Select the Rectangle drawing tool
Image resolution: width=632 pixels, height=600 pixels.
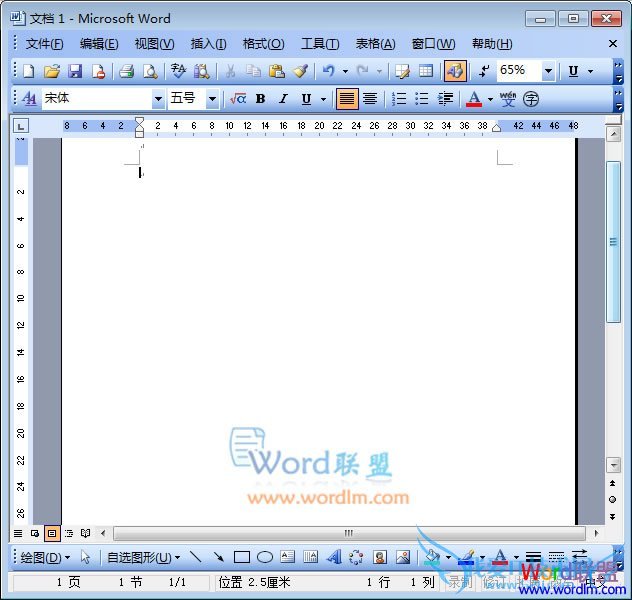click(241, 557)
